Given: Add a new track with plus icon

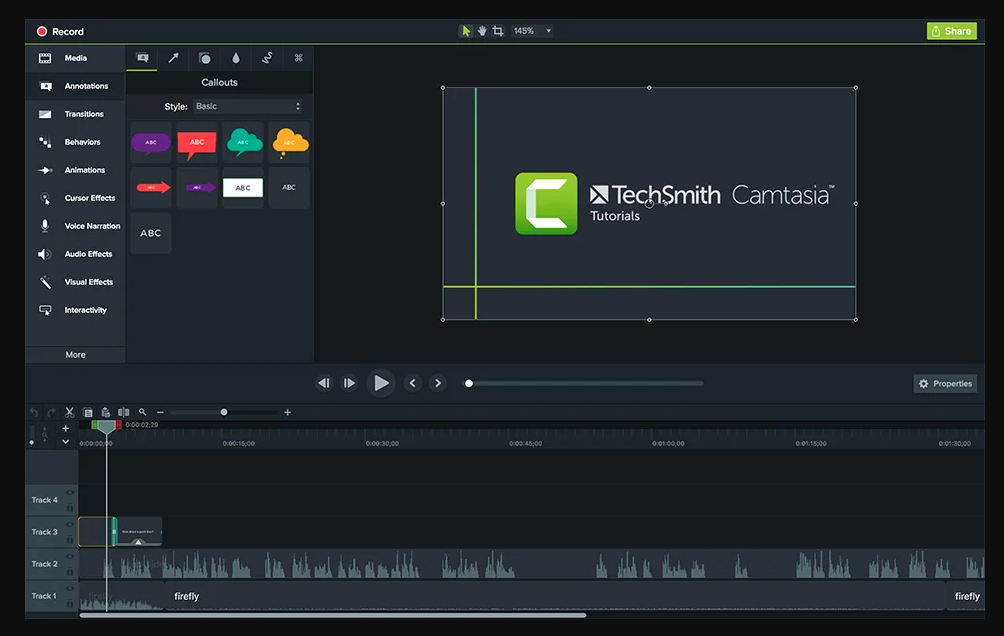Looking at the screenshot, I should (65, 428).
